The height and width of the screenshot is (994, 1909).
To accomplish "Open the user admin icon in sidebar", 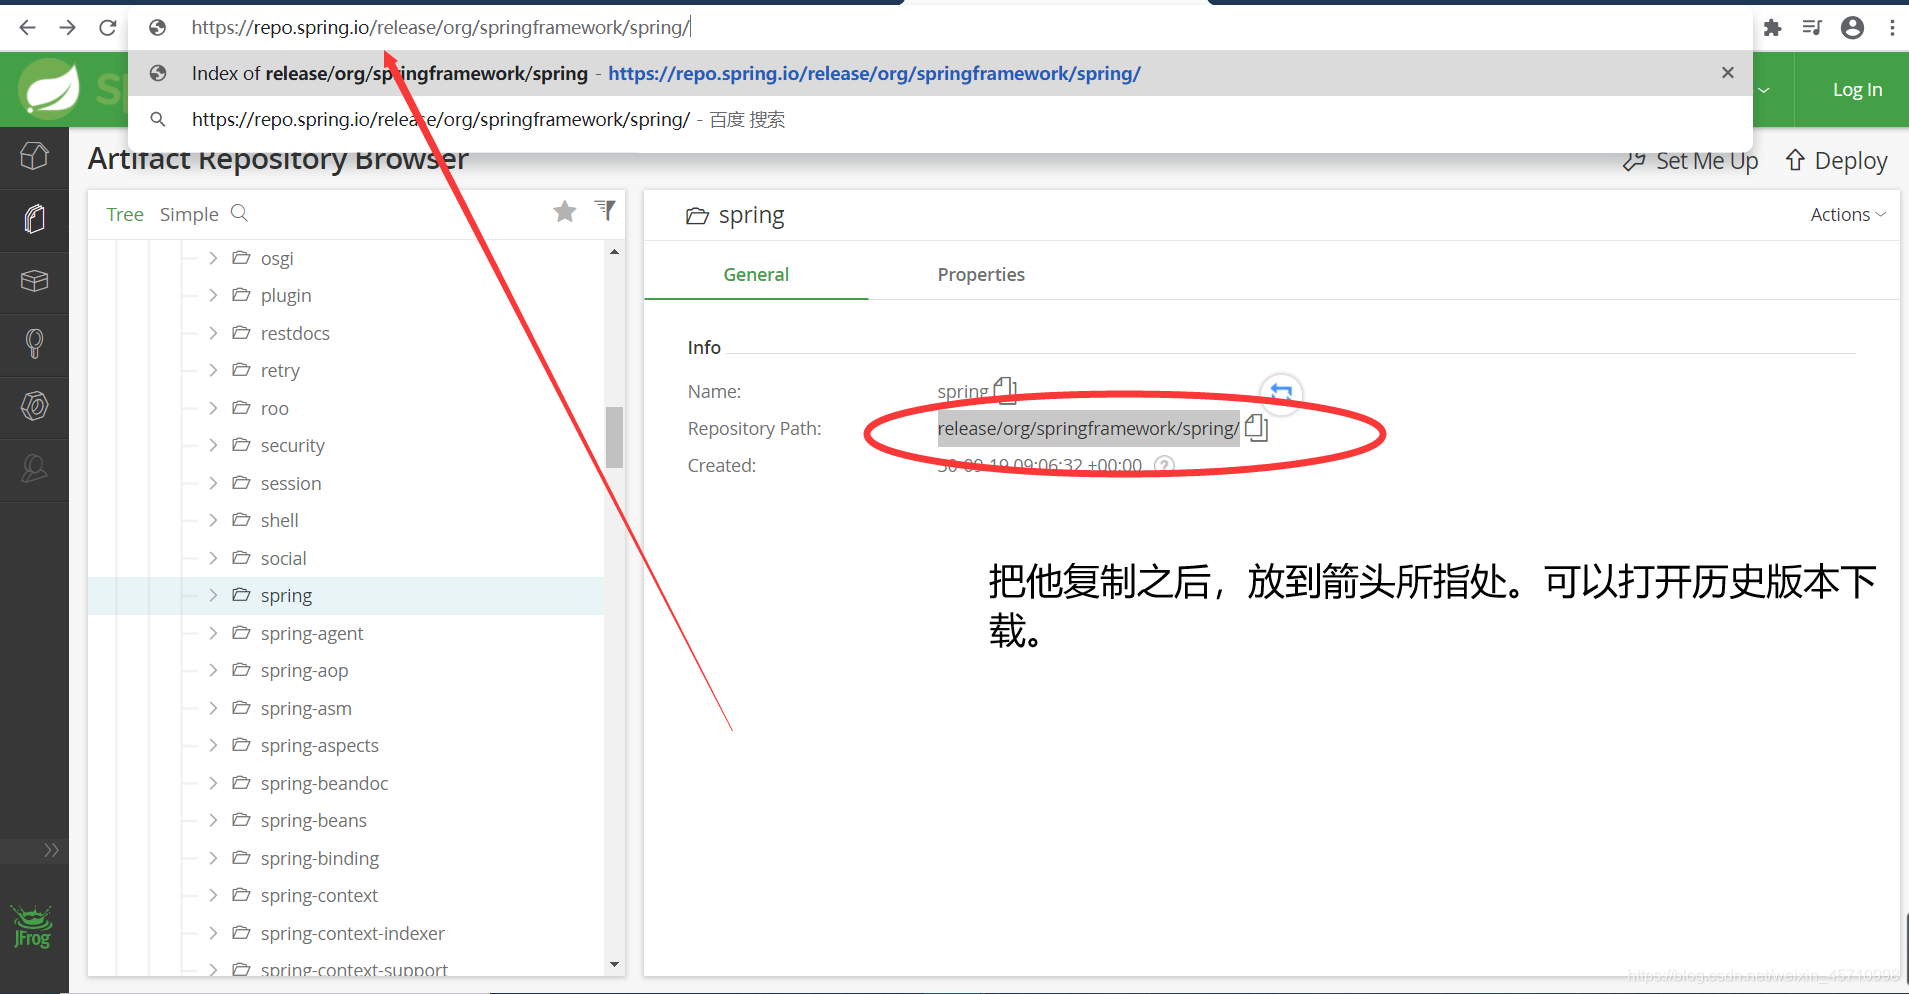I will coord(34,468).
